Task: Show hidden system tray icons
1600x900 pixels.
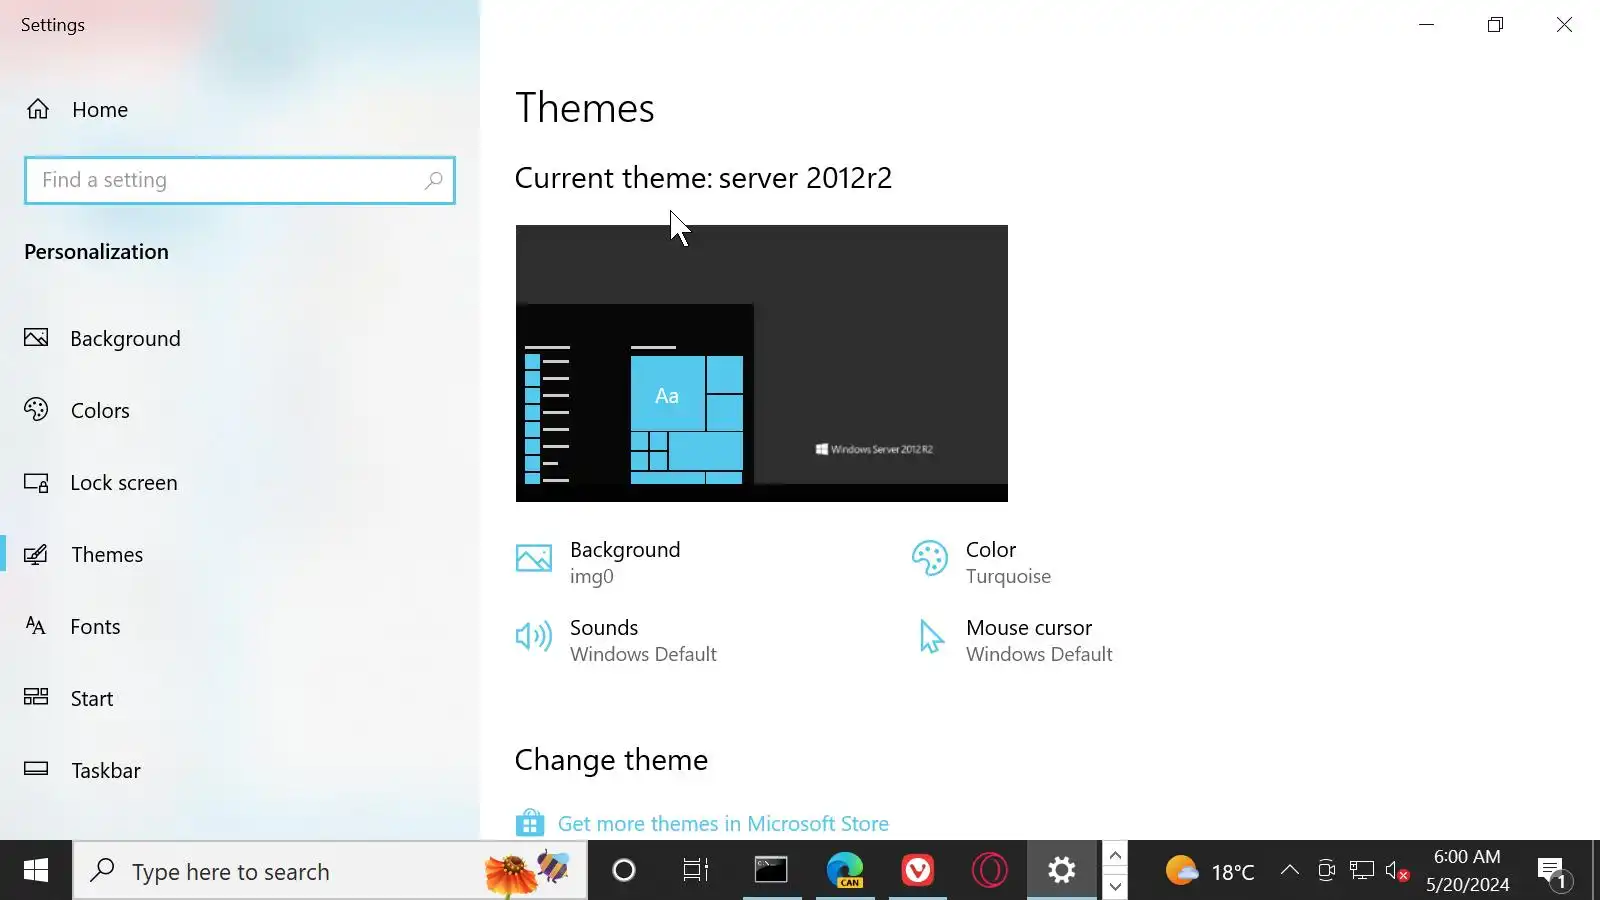Action: pos(1290,871)
